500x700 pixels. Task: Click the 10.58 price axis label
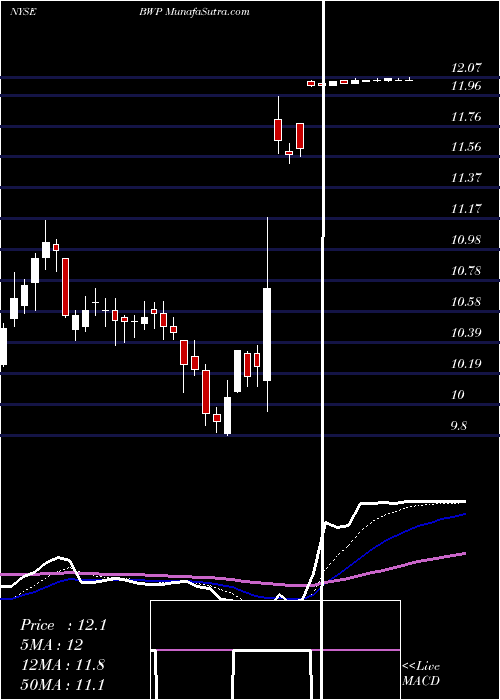[467, 302]
